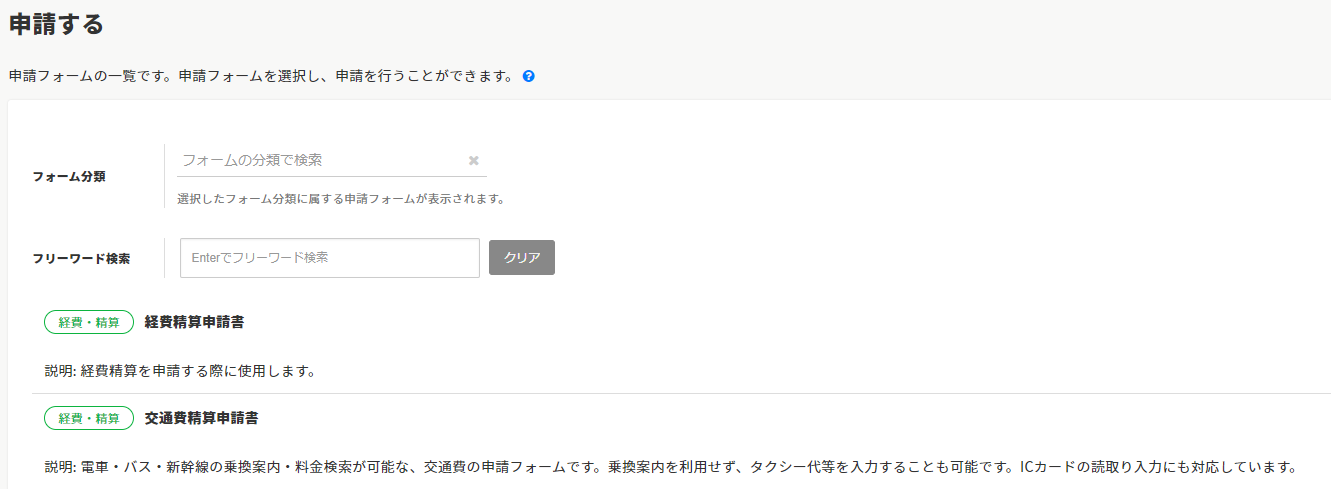Focus the フリーワード検索 input field
This screenshot has width=1331, height=489.
(x=330, y=258)
